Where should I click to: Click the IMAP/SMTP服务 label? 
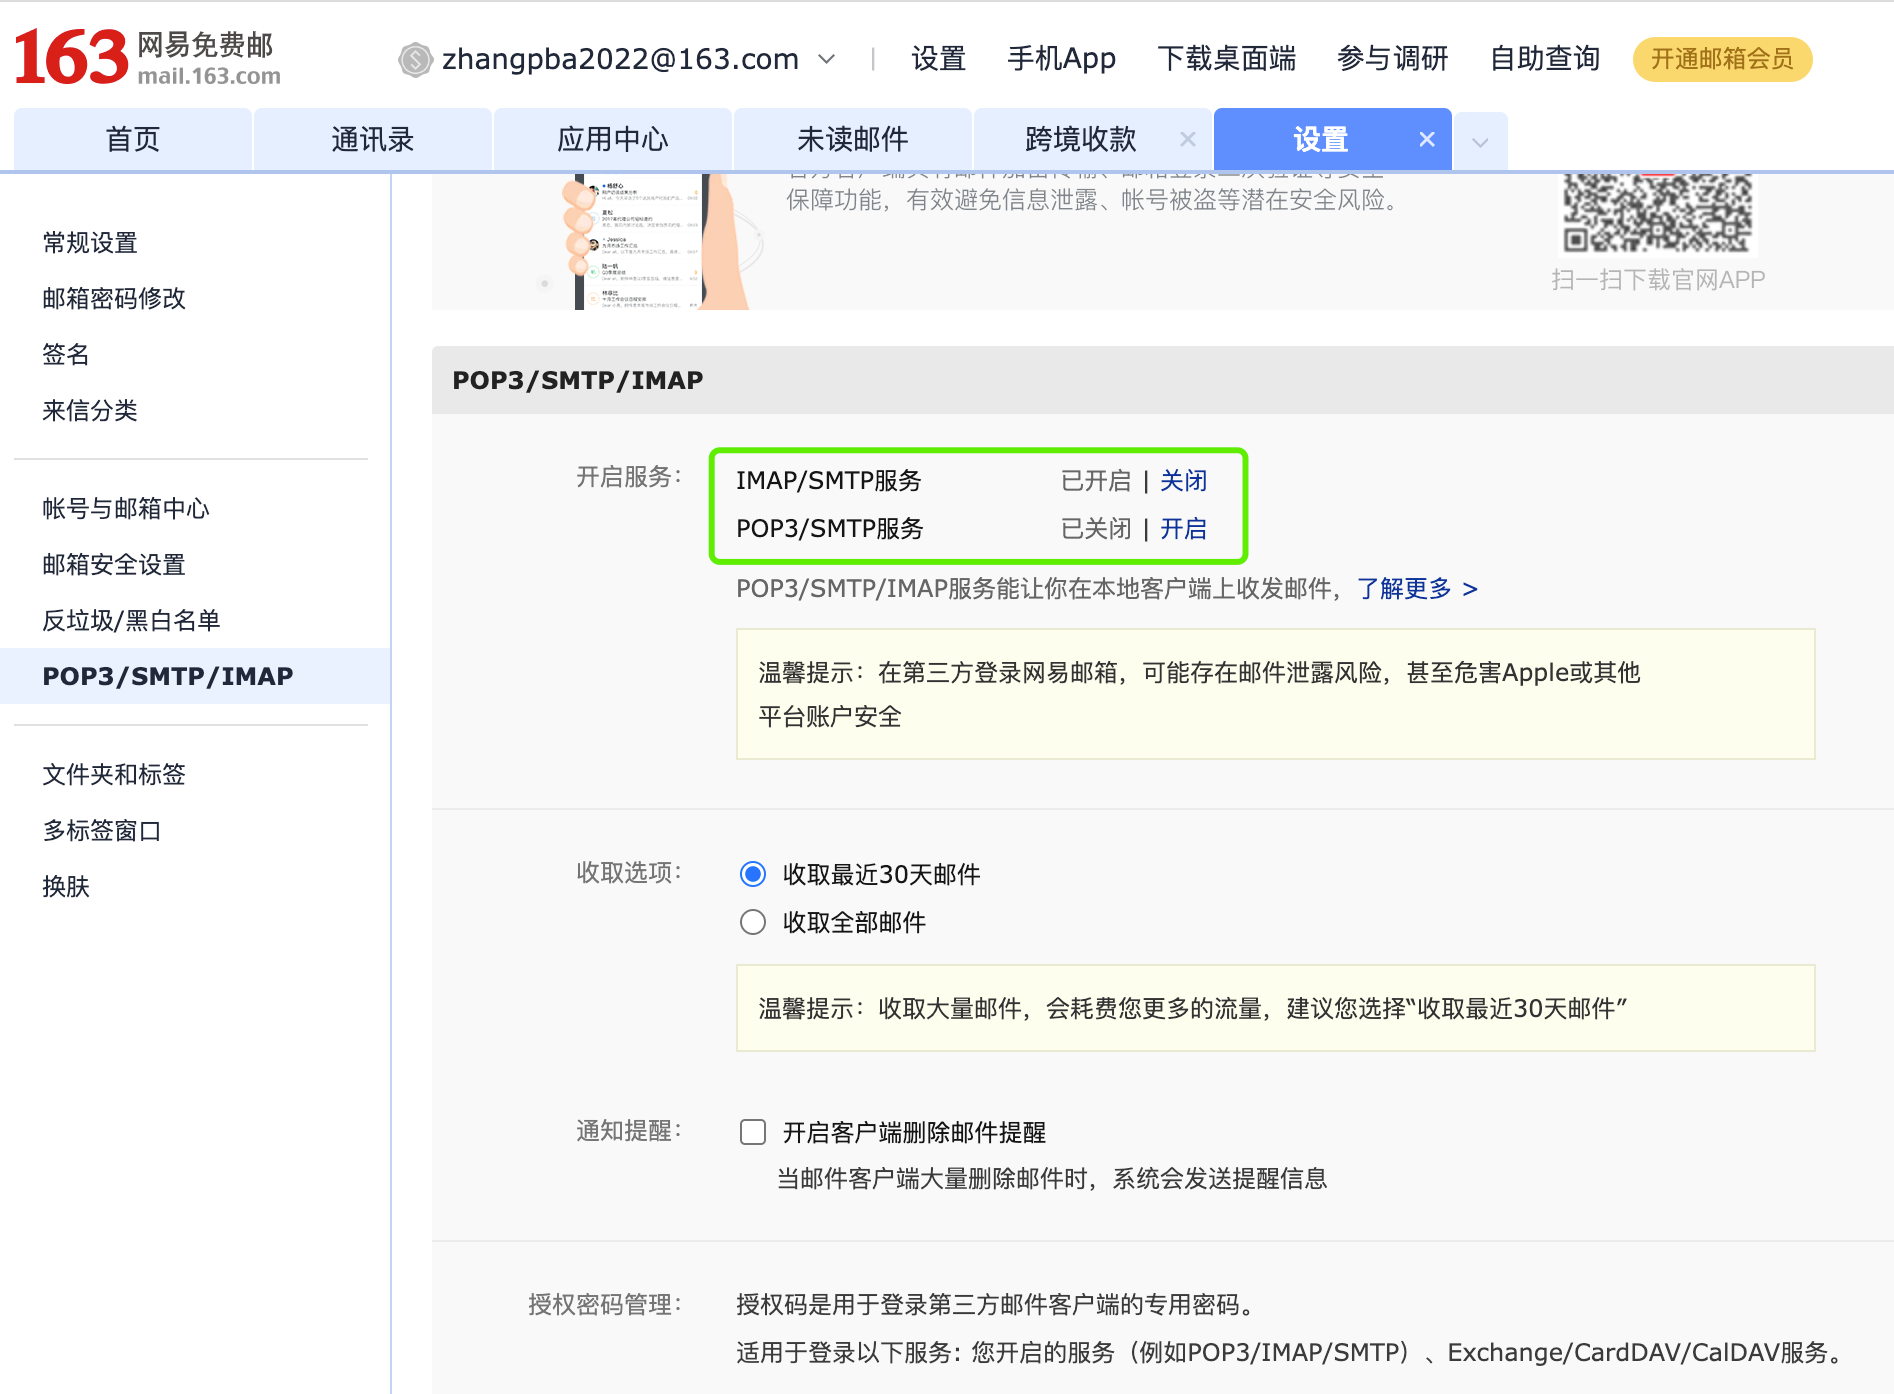pyautogui.click(x=828, y=481)
